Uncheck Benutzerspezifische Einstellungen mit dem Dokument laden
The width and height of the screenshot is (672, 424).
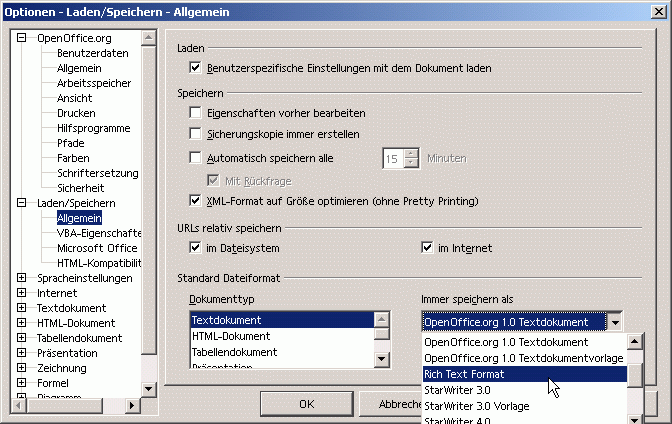click(x=195, y=68)
